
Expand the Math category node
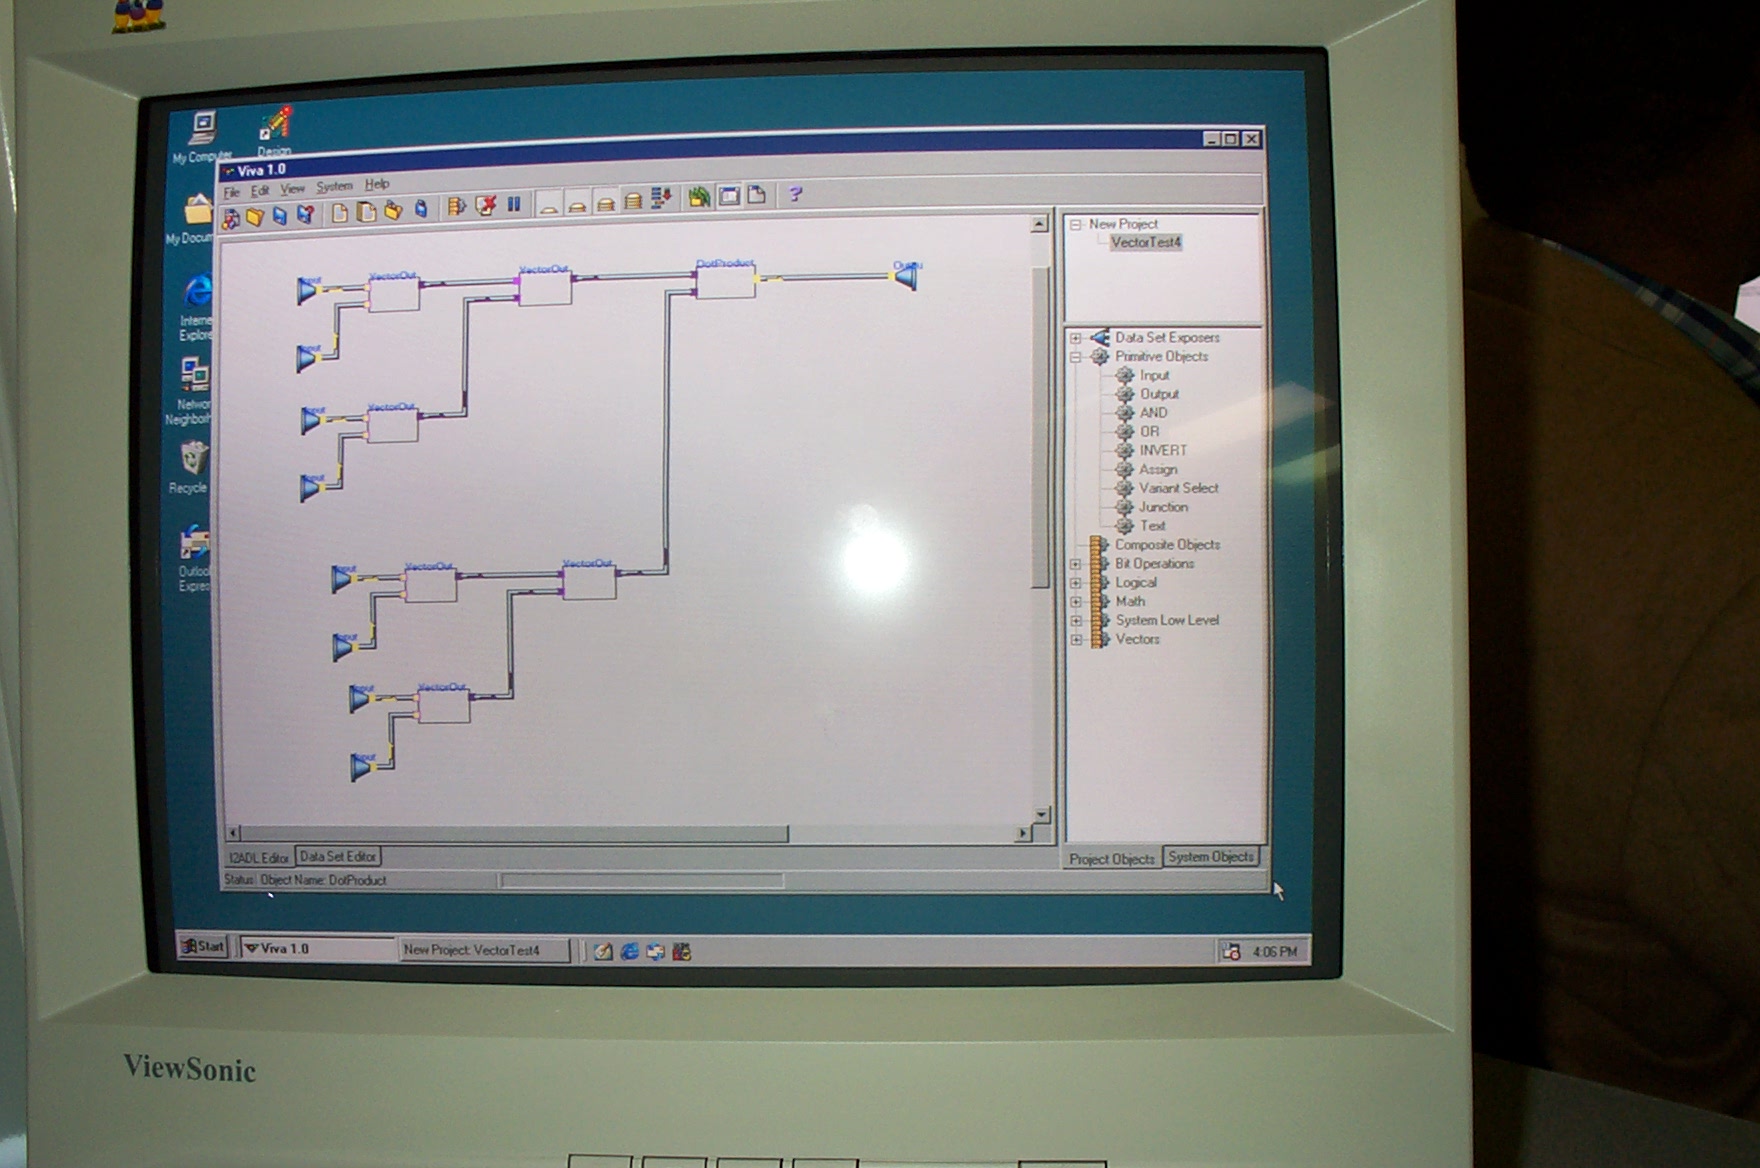point(1077,602)
